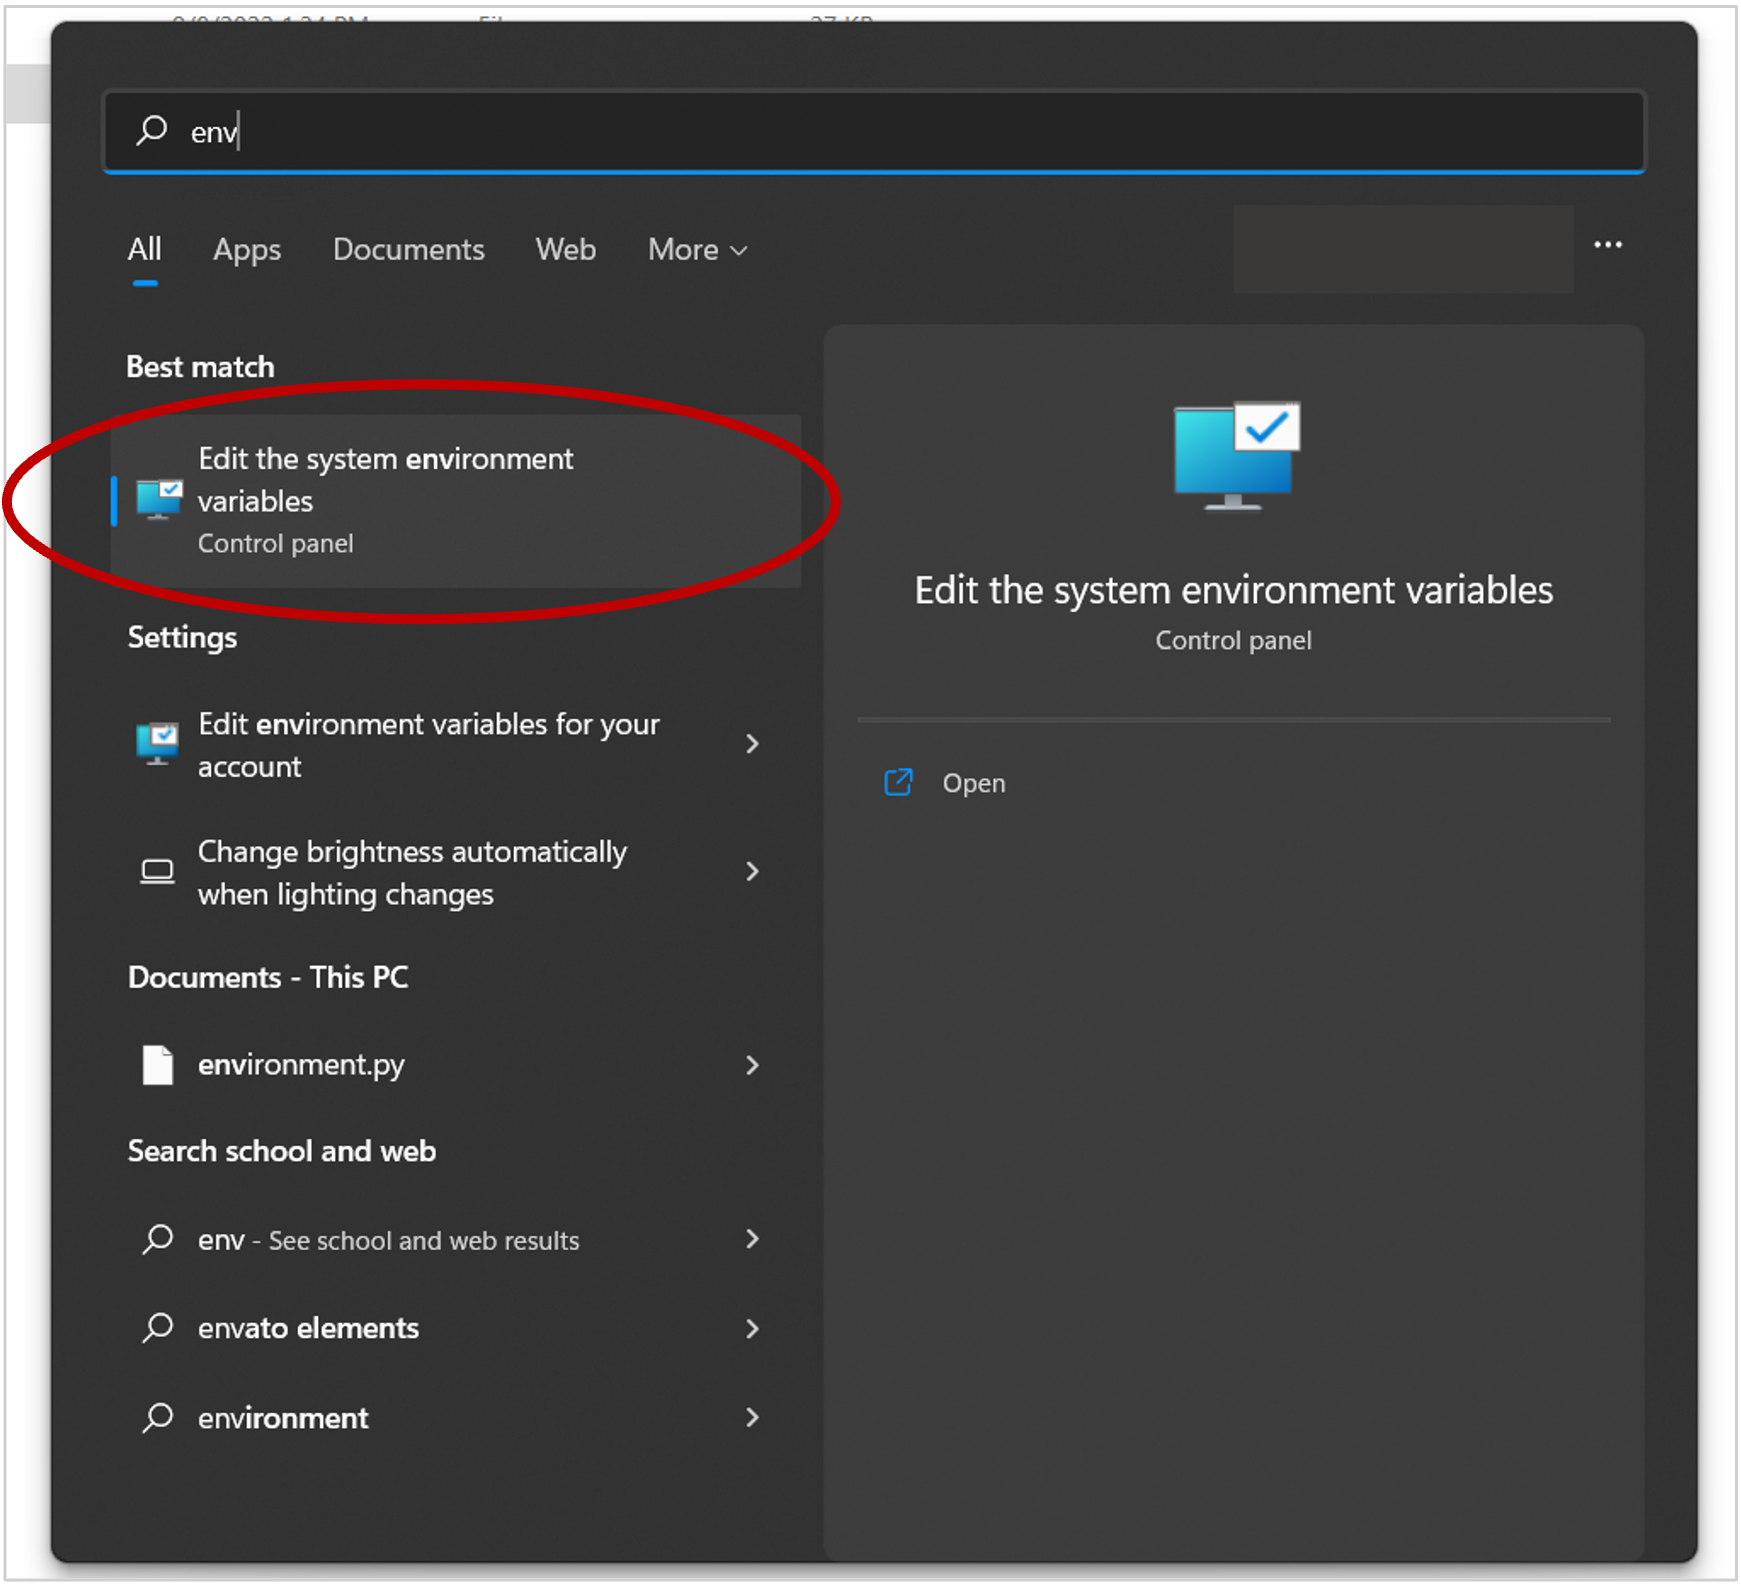Click the laptop icon beside brightness setting

(157, 872)
